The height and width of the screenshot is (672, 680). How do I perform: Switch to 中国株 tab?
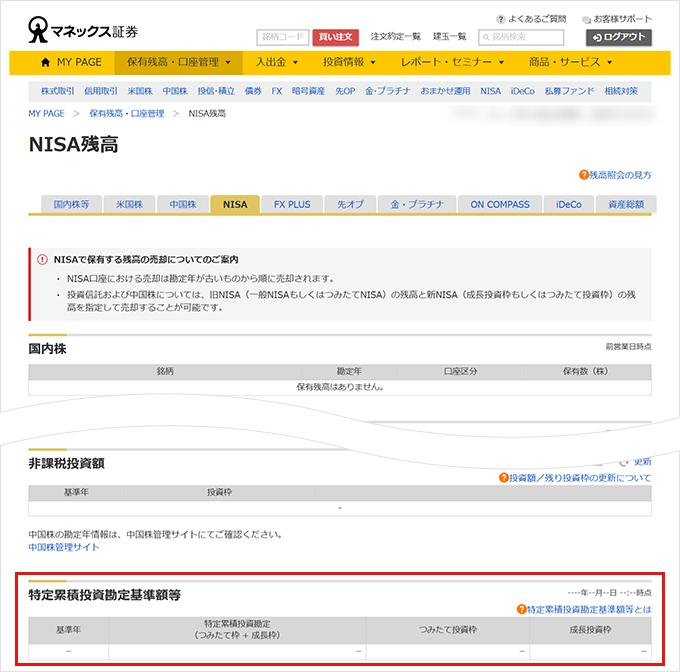183,205
